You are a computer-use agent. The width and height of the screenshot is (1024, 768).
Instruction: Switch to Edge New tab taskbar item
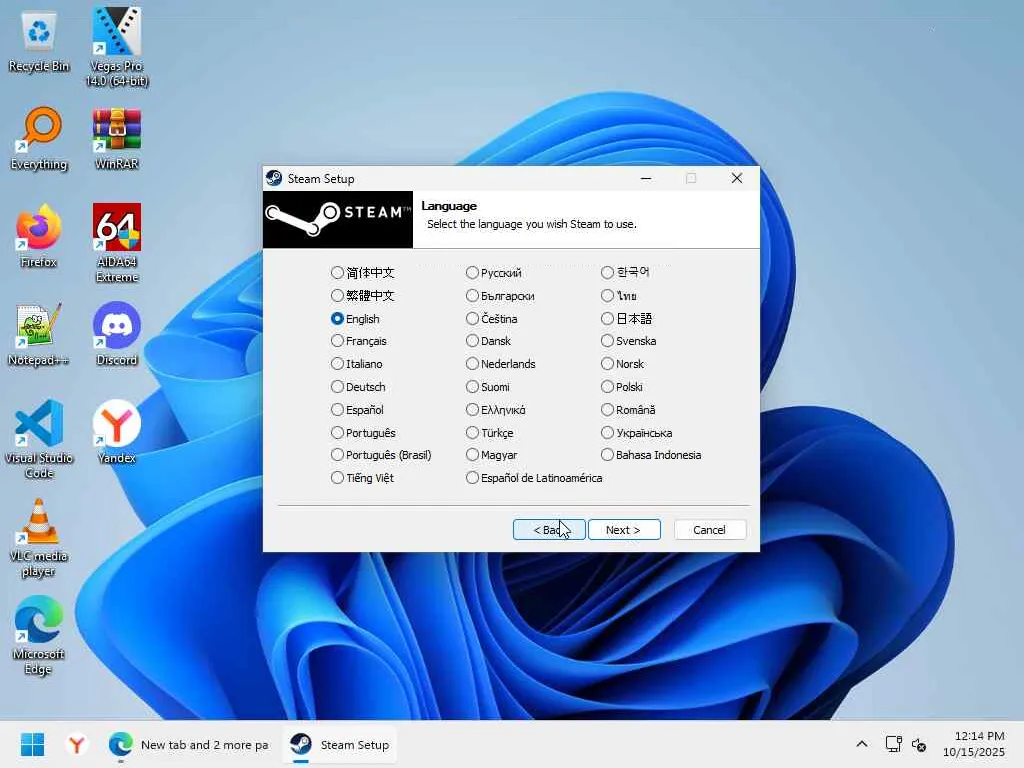(x=189, y=744)
